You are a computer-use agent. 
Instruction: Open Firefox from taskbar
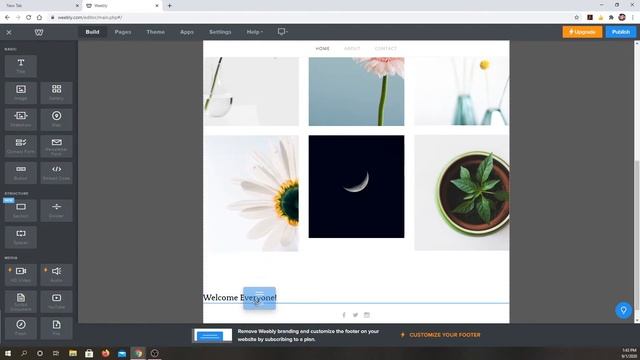tap(105, 353)
